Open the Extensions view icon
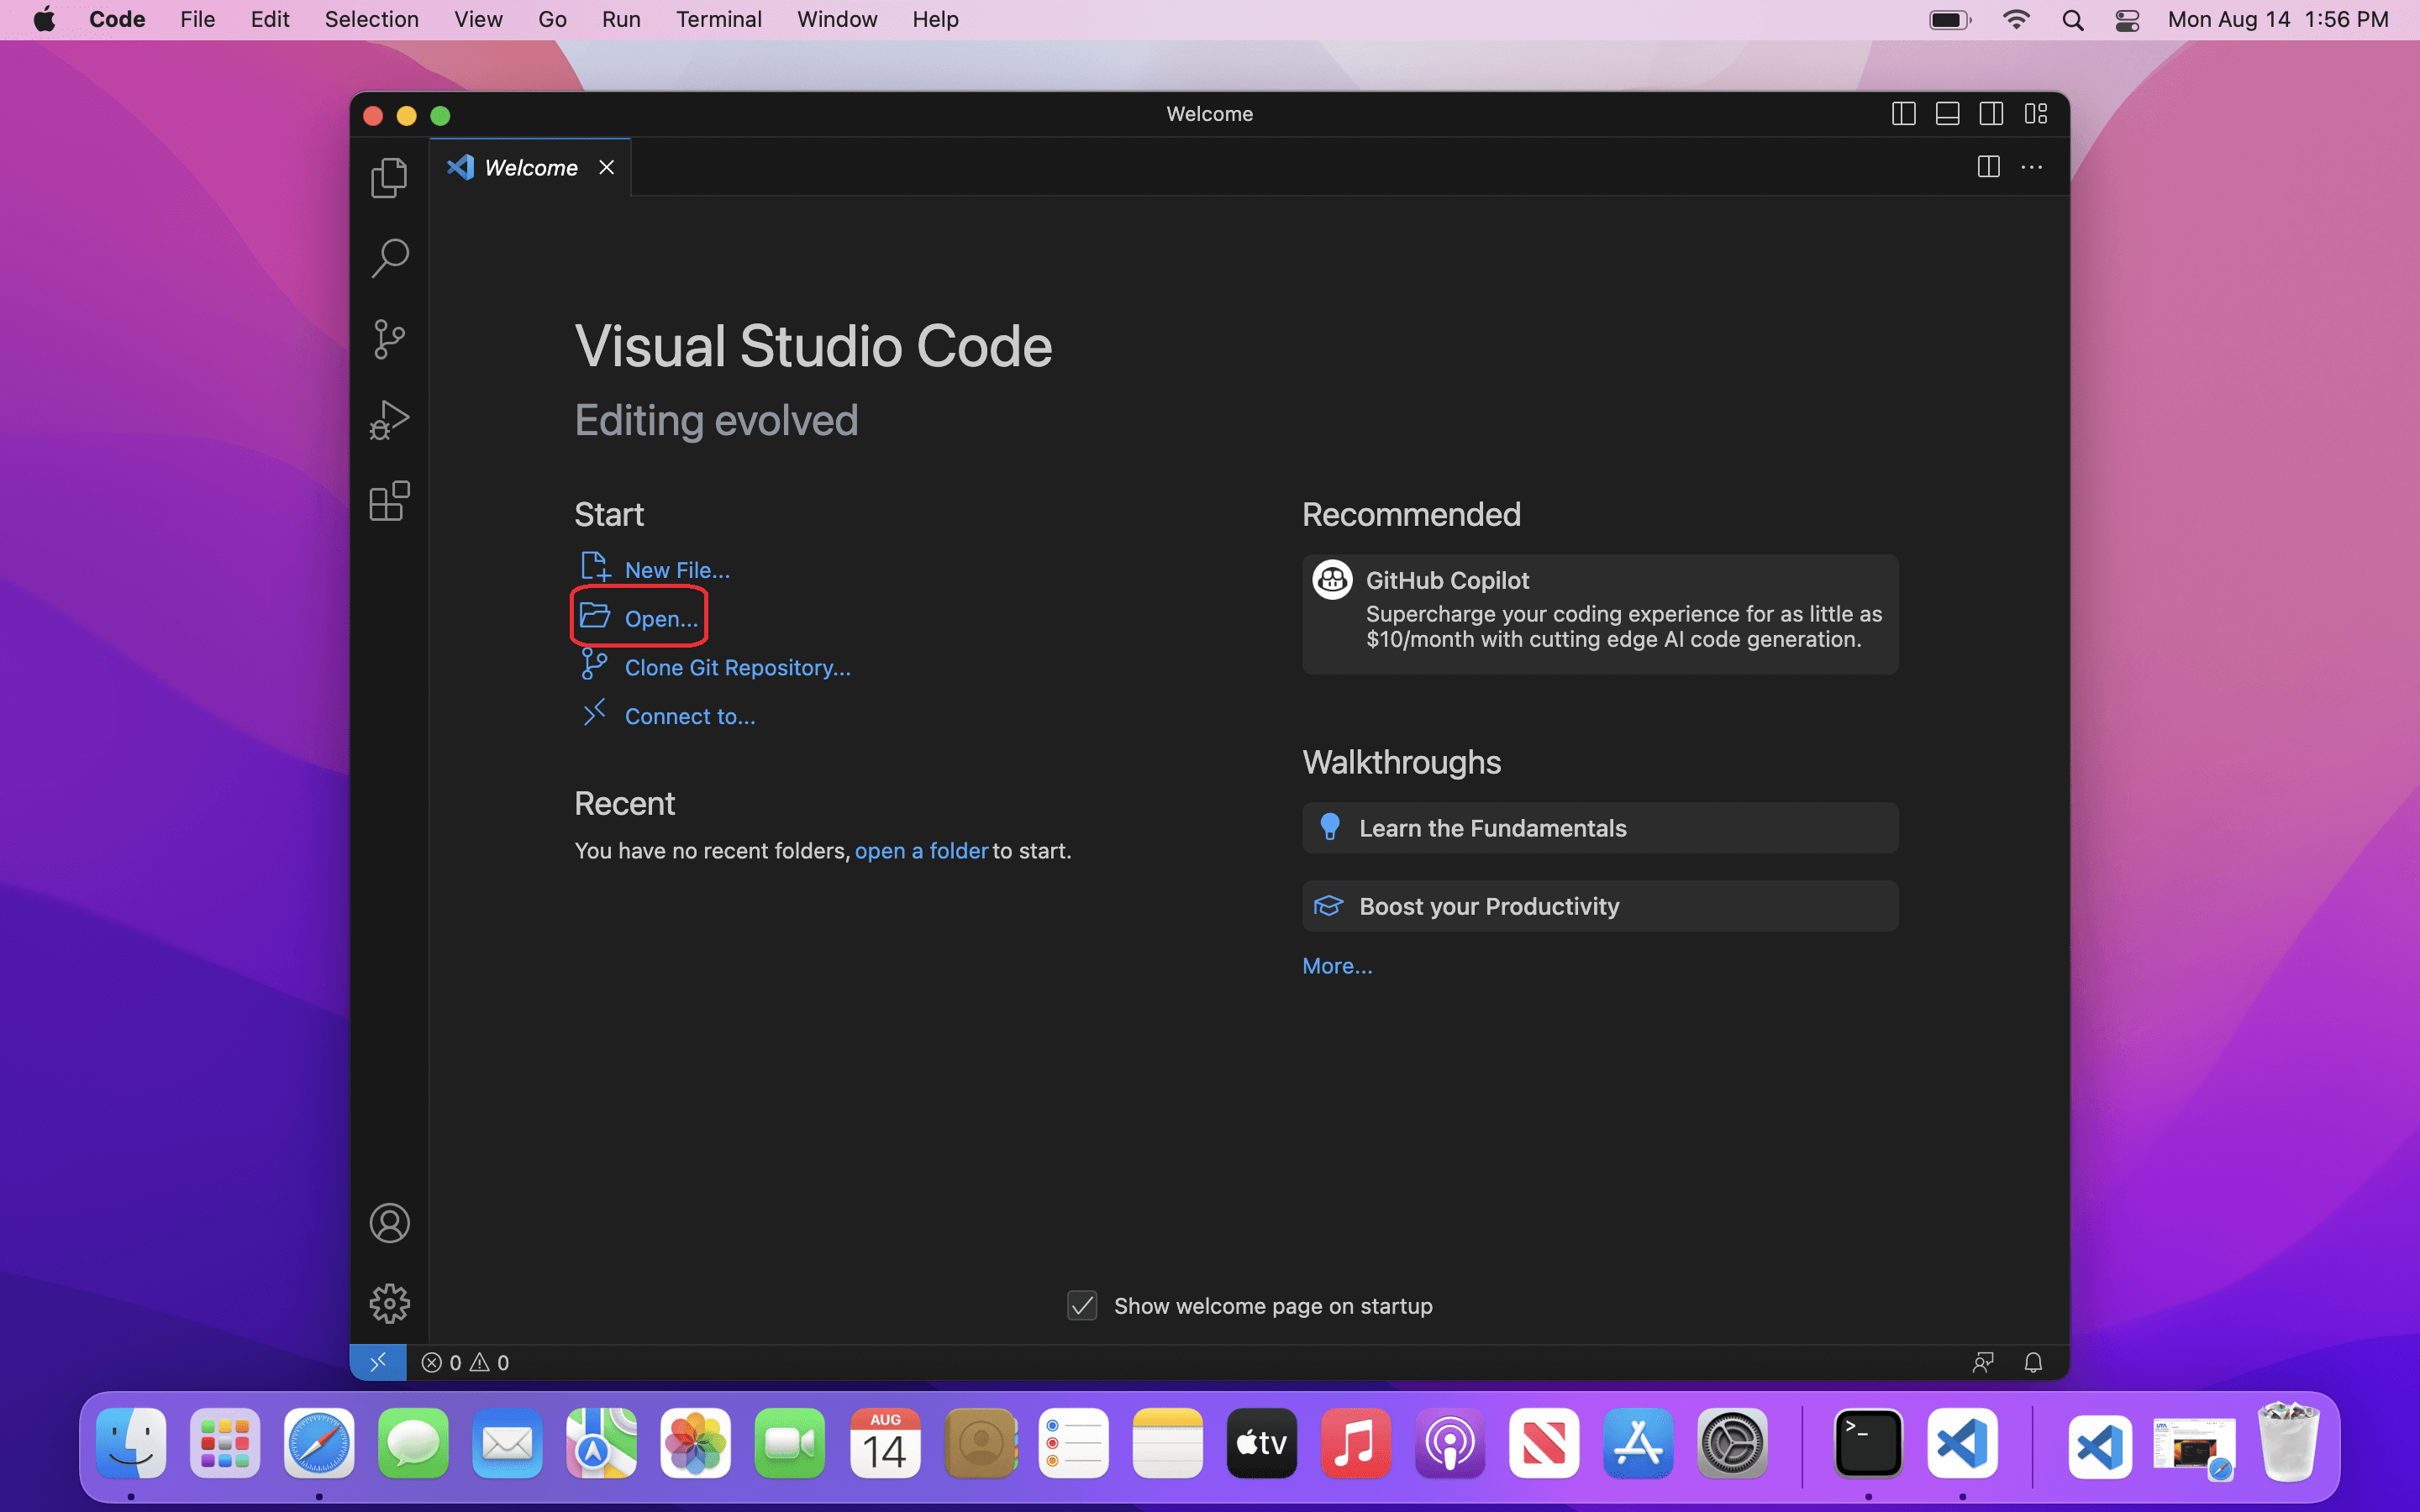The image size is (2420, 1512). [389, 501]
